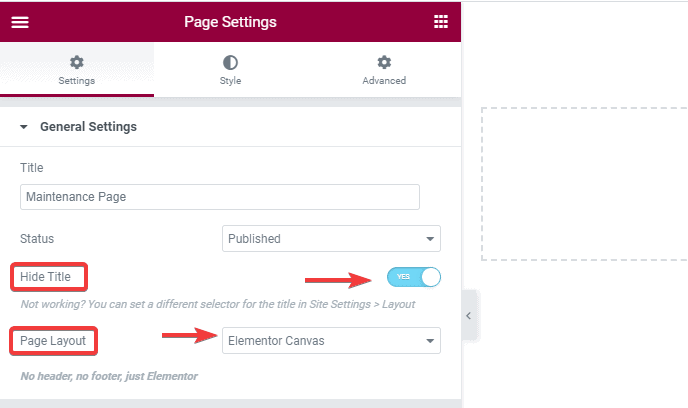Click the Title field label
Screen dimensions: 688x408
click(x=32, y=168)
